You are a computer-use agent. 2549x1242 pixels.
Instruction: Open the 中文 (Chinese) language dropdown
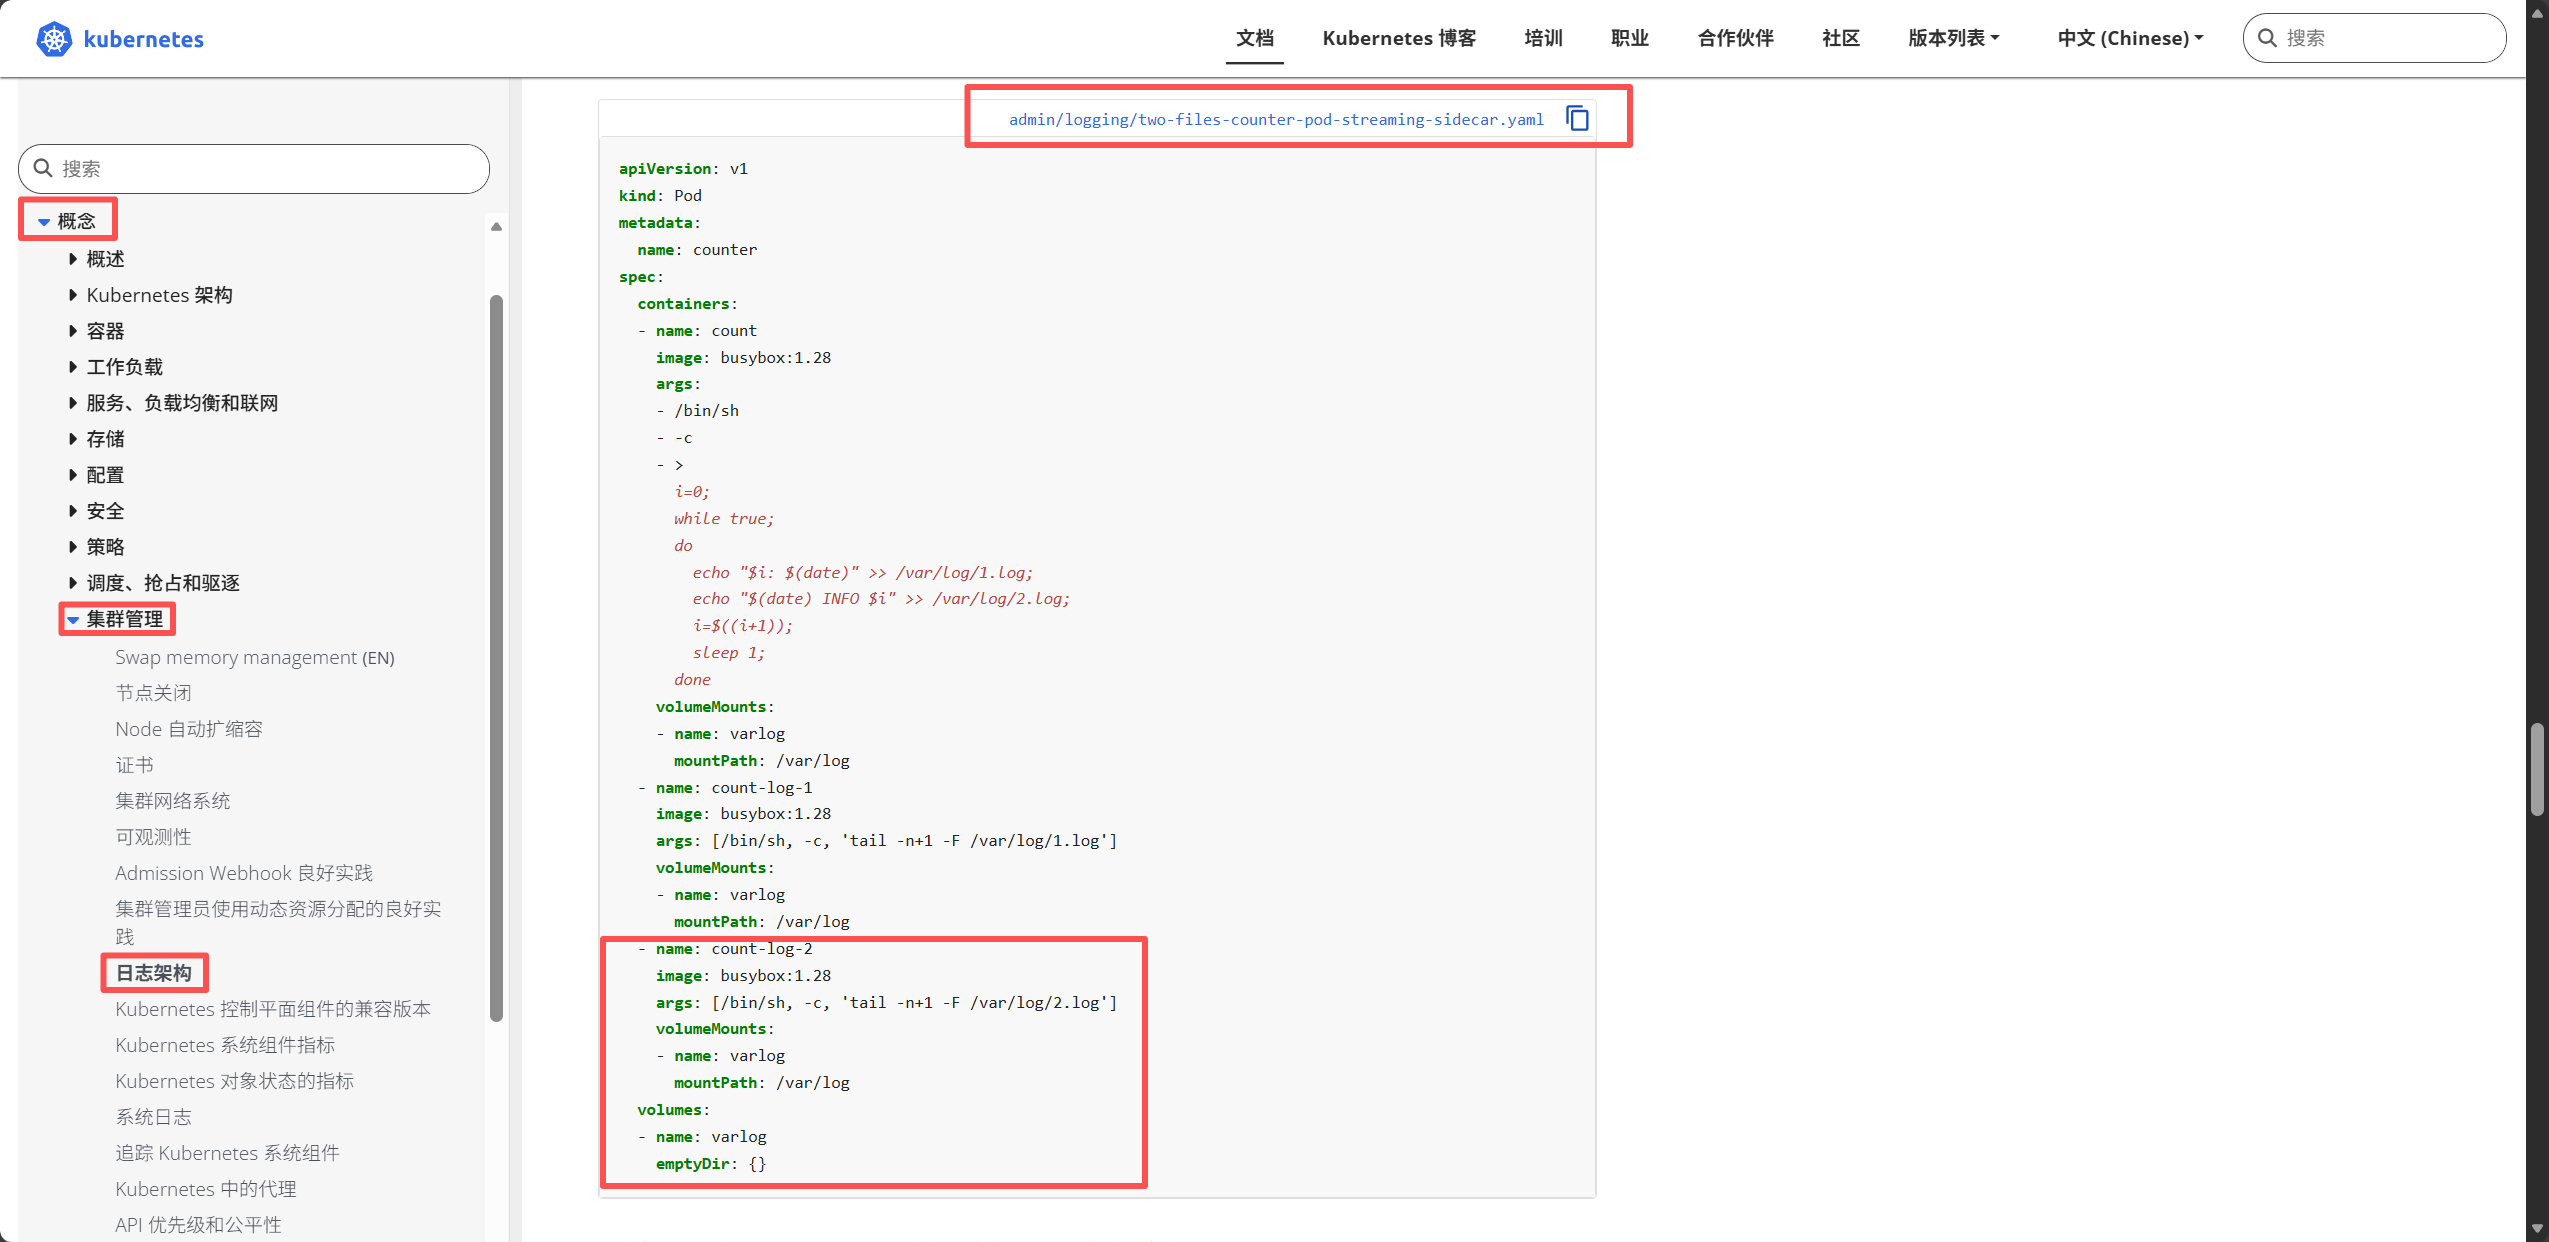(2130, 38)
